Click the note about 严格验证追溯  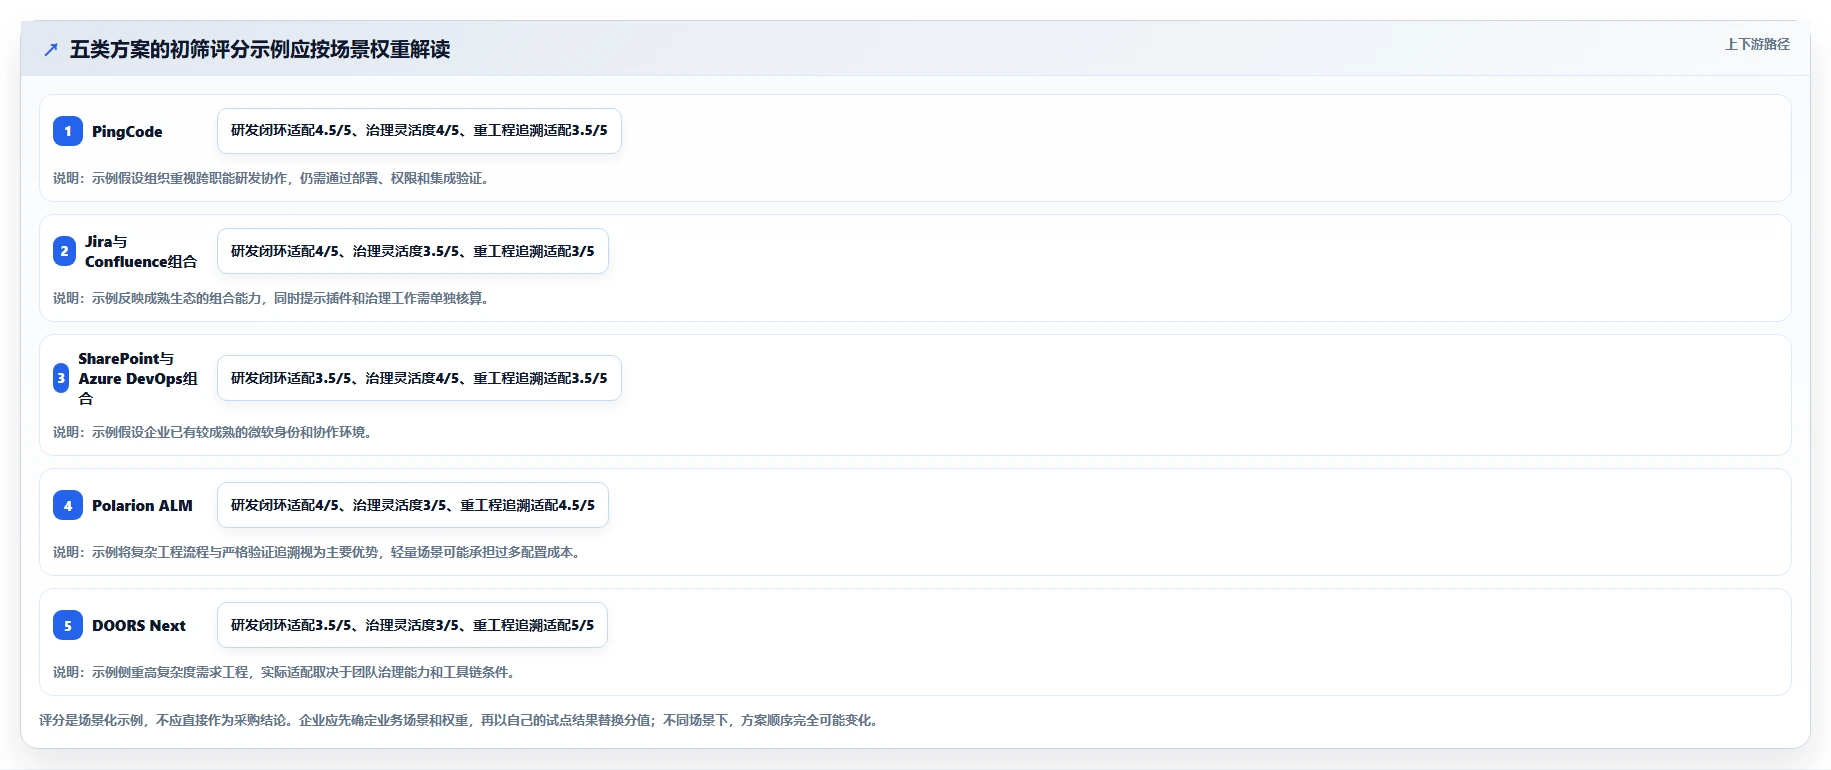(317, 552)
